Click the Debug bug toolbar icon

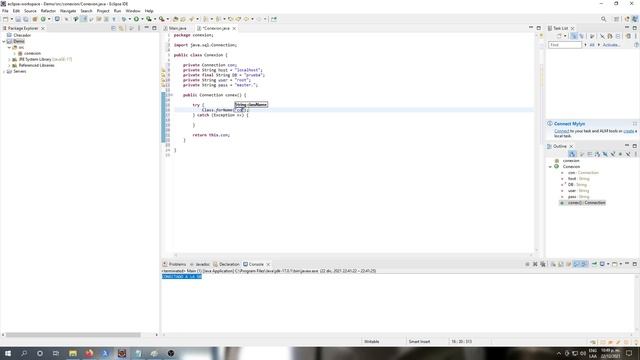pos(124,19)
